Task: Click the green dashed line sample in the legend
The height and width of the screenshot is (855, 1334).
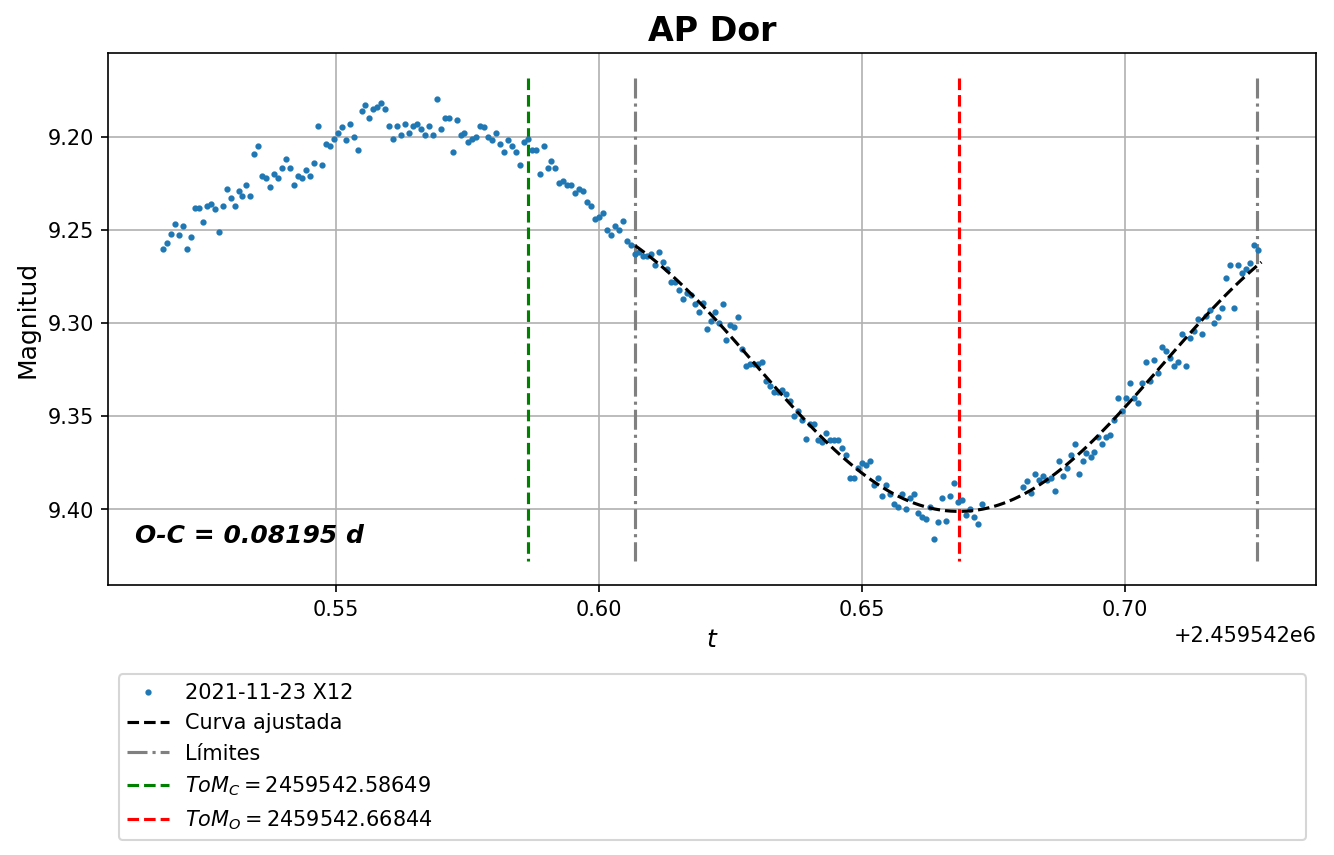Action: (148, 785)
